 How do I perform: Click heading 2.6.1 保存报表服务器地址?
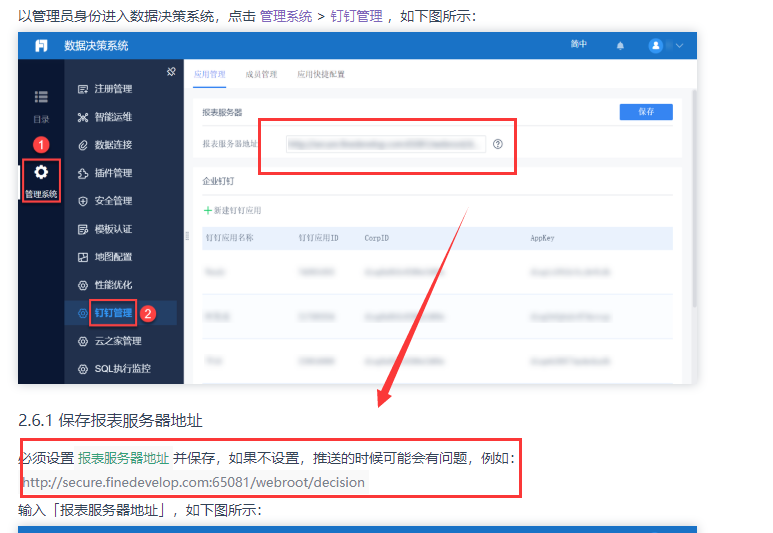pyautogui.click(x=110, y=421)
